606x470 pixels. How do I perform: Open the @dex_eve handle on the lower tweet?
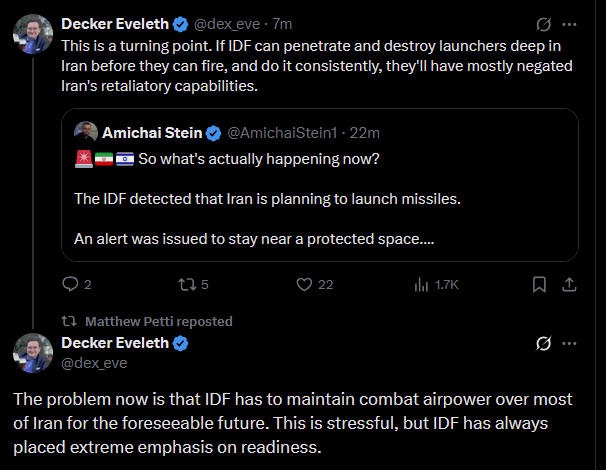click(x=94, y=363)
